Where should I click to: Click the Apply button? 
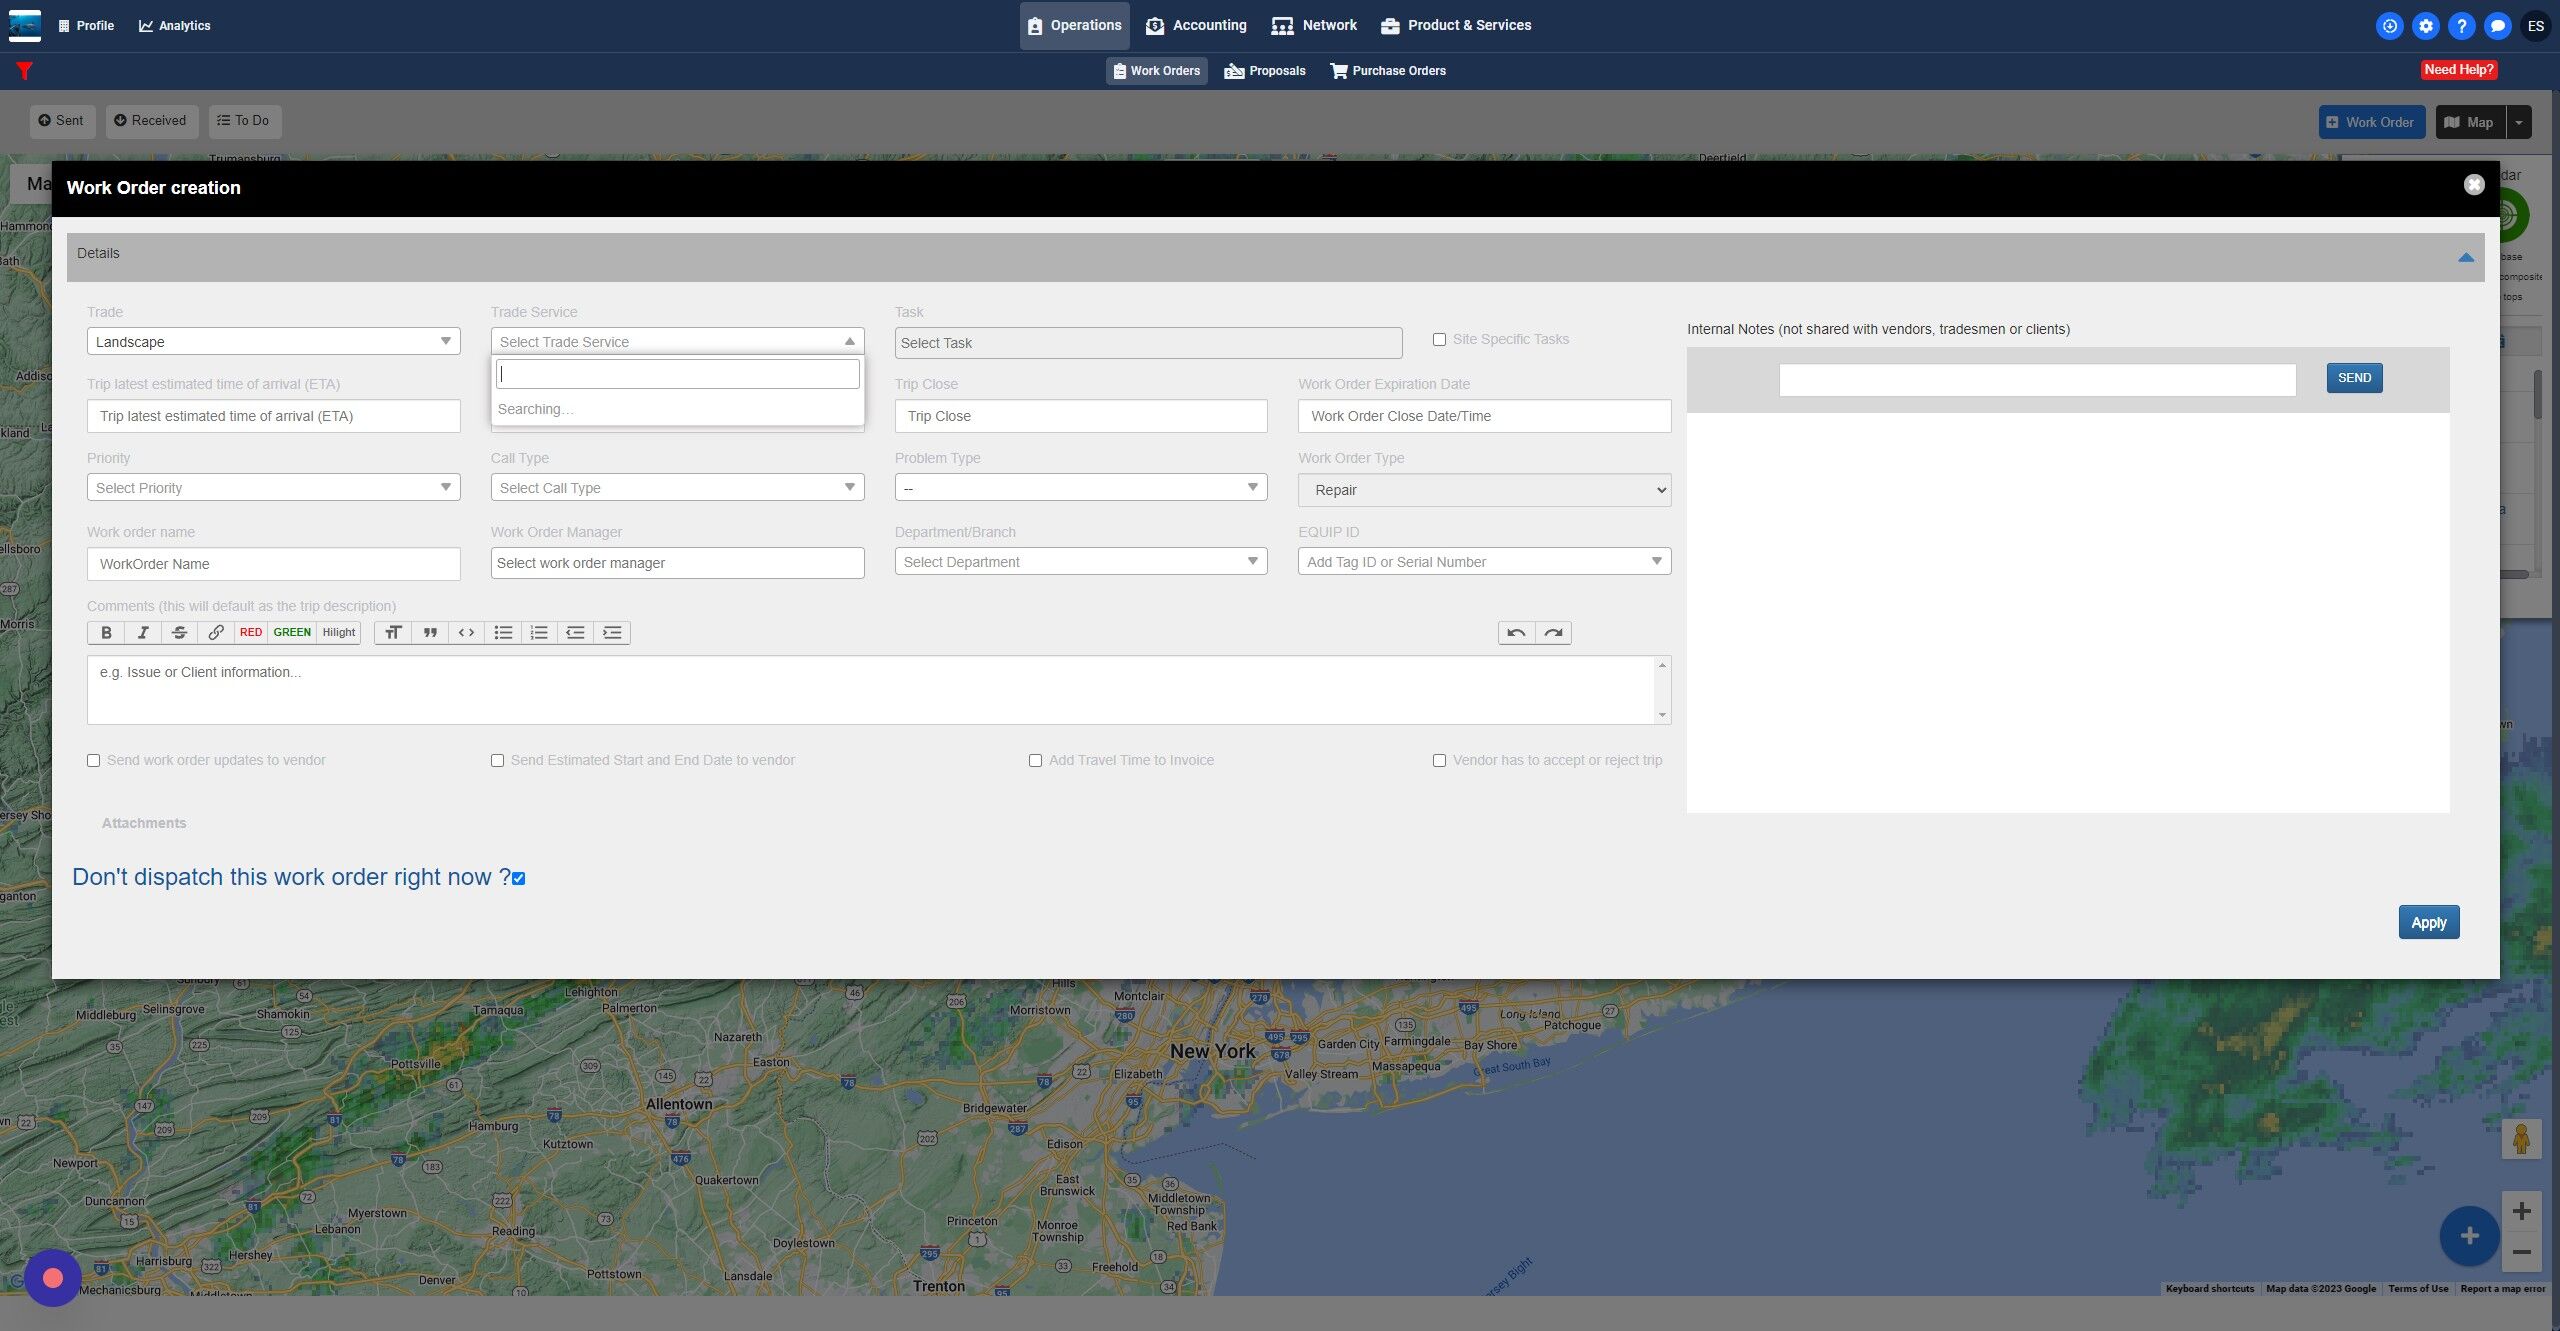point(2428,923)
